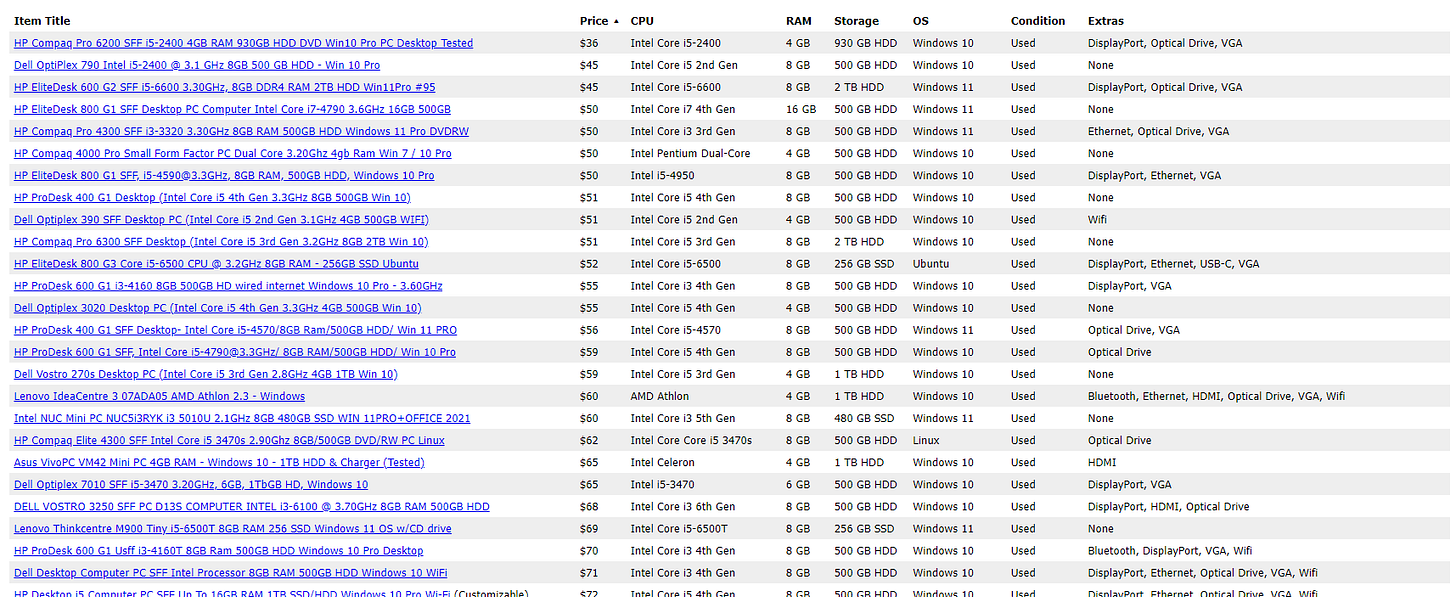
Task: Open Dell Optiplex 3020 Desktop PC listing
Action: (x=218, y=308)
